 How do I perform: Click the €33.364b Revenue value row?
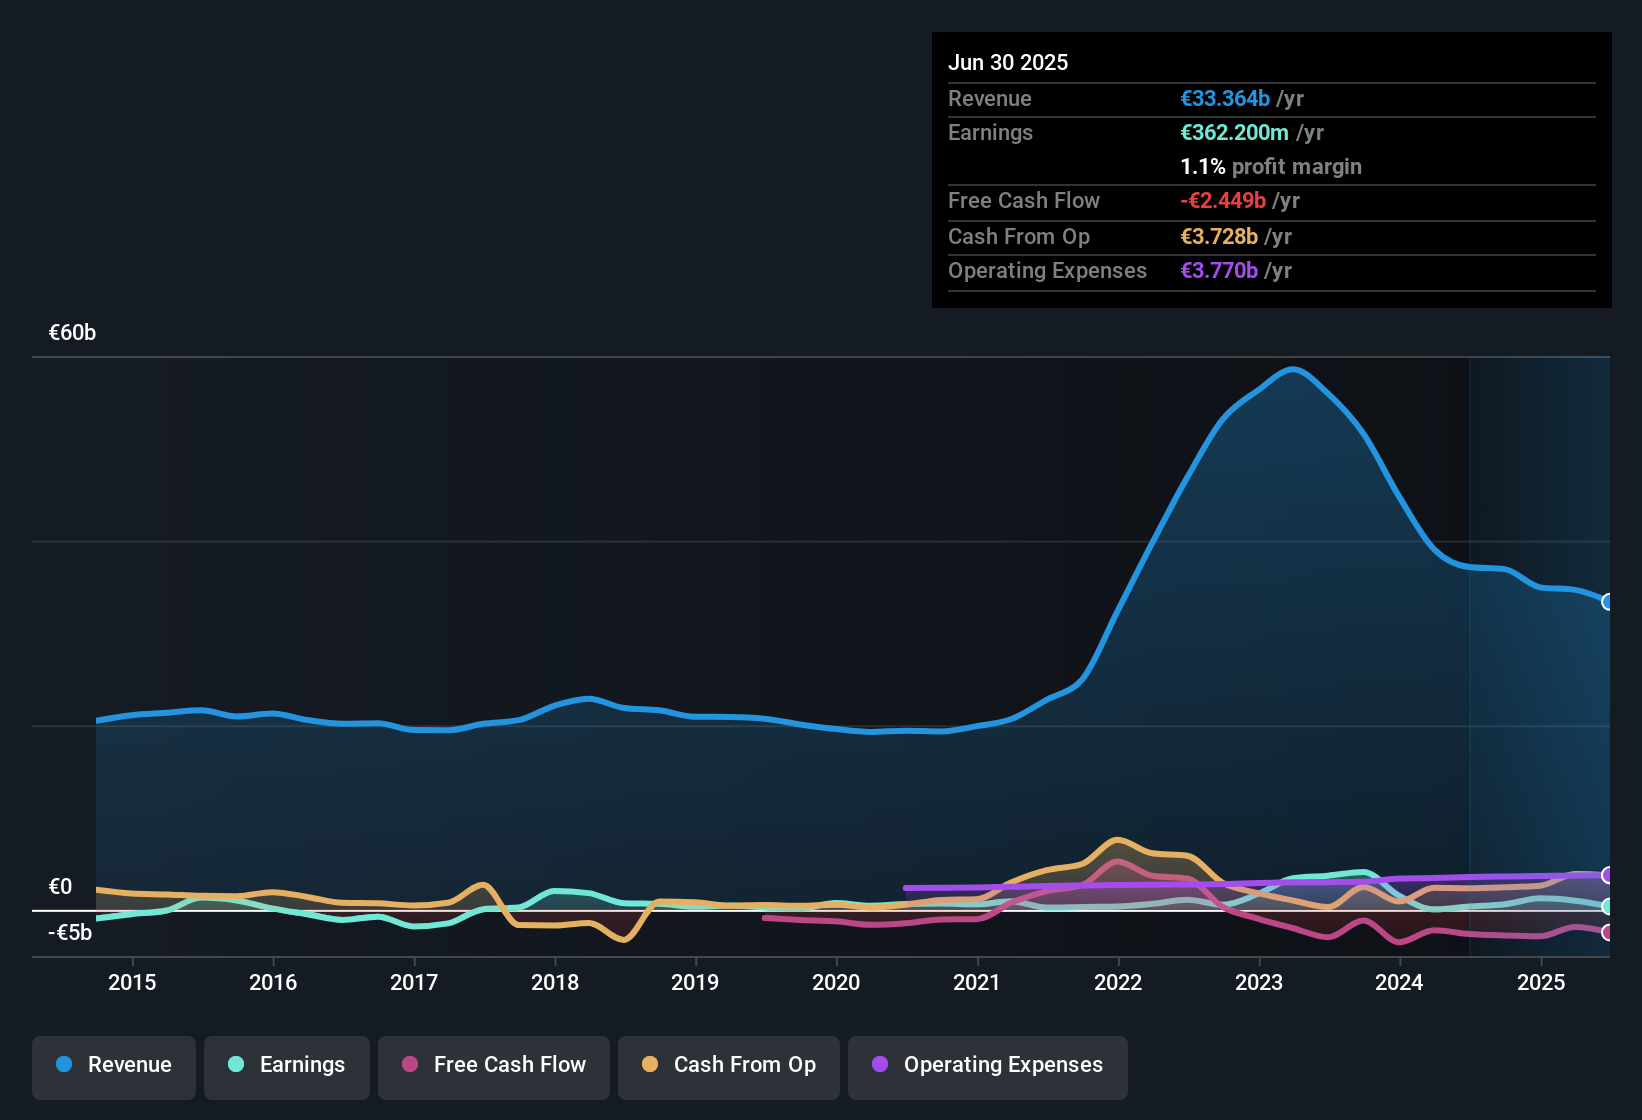click(x=1224, y=98)
